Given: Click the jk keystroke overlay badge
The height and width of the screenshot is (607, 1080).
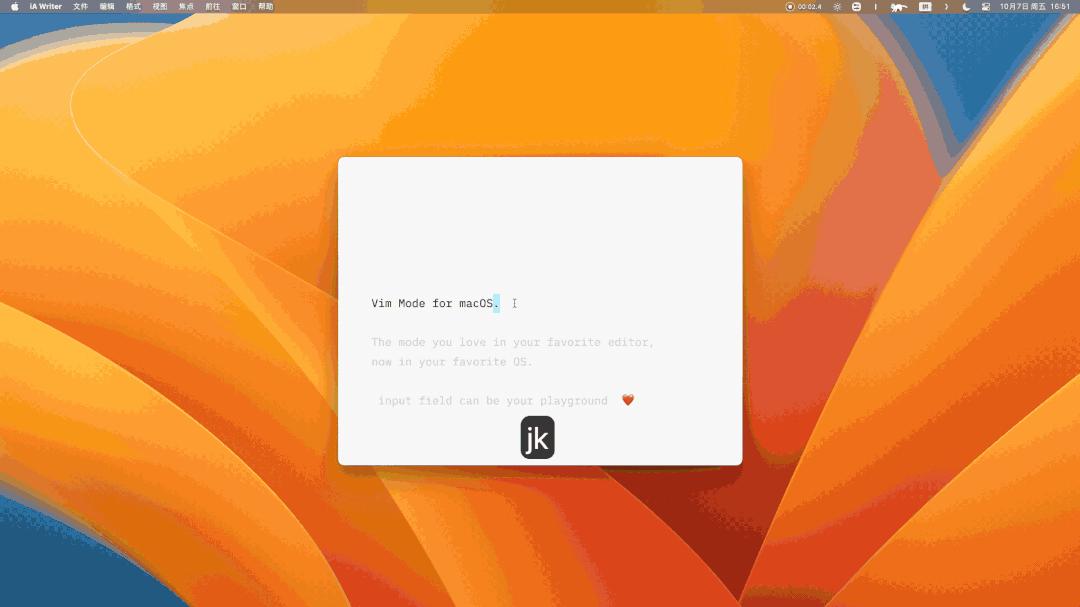Looking at the screenshot, I should [x=537, y=438].
